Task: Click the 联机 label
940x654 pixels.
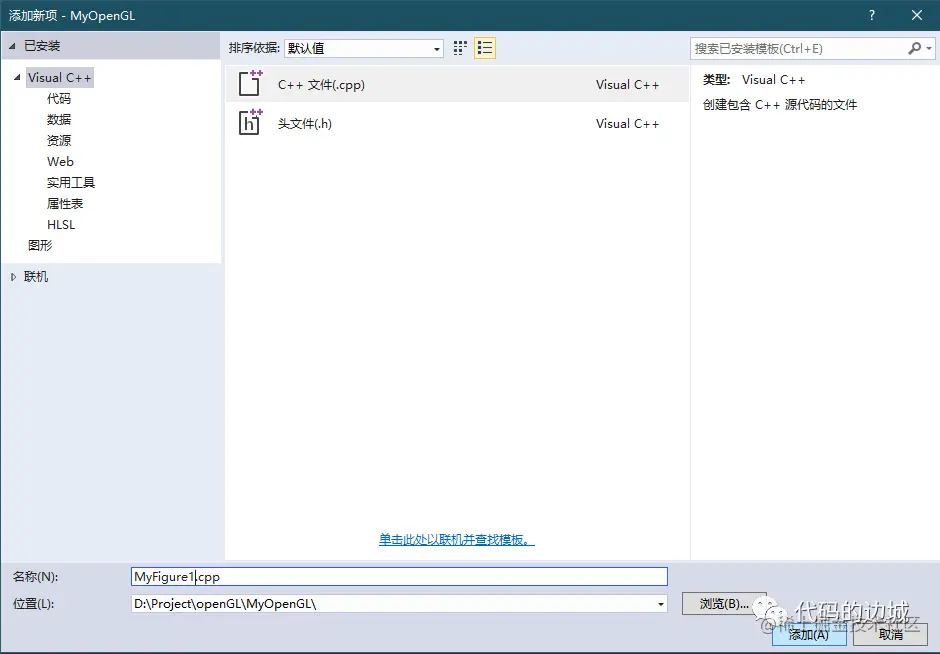Action: [x=36, y=276]
